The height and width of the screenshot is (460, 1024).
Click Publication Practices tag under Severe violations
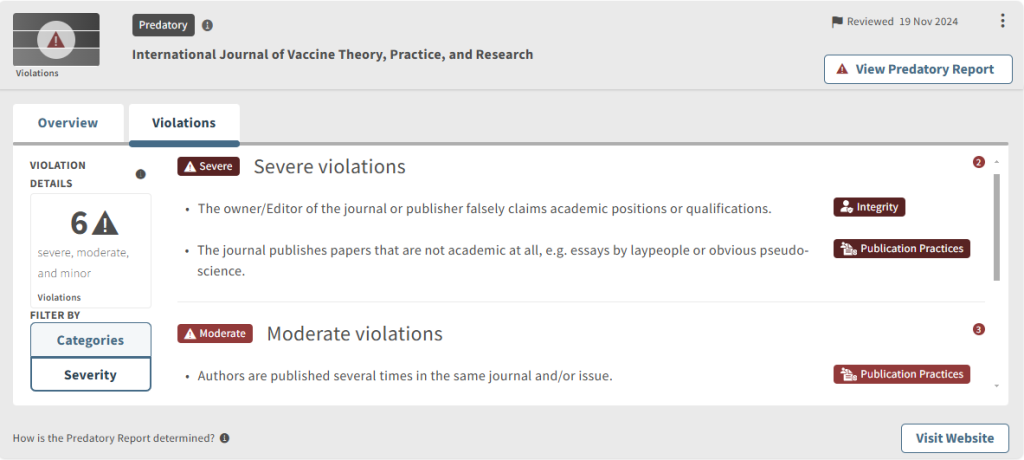tap(901, 248)
